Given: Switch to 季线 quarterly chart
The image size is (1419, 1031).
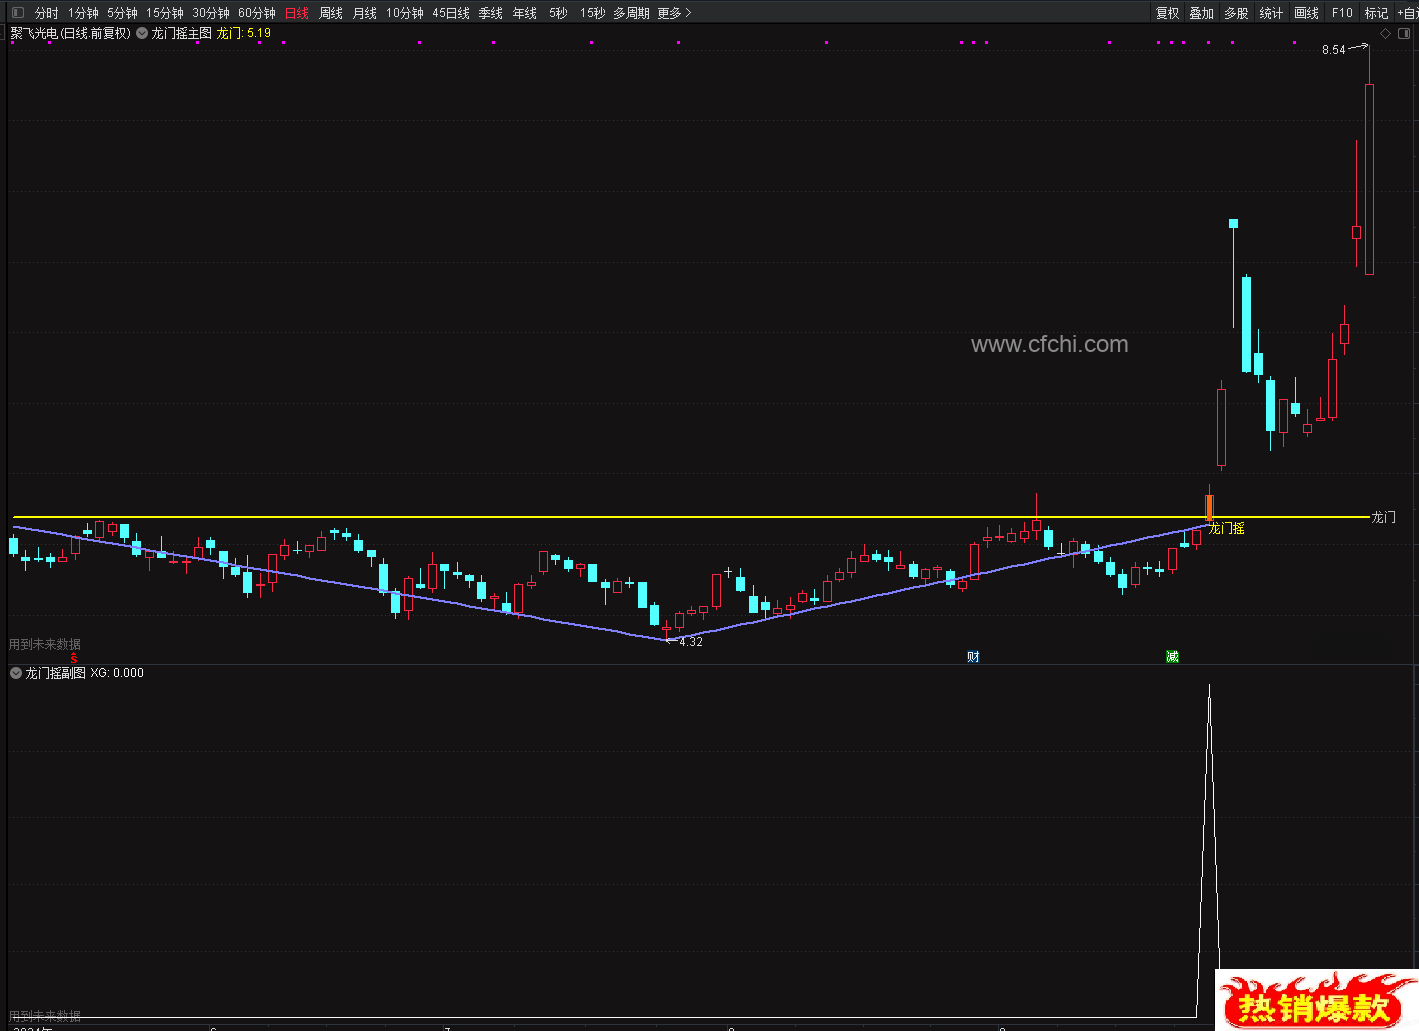Looking at the screenshot, I should click(x=491, y=13).
